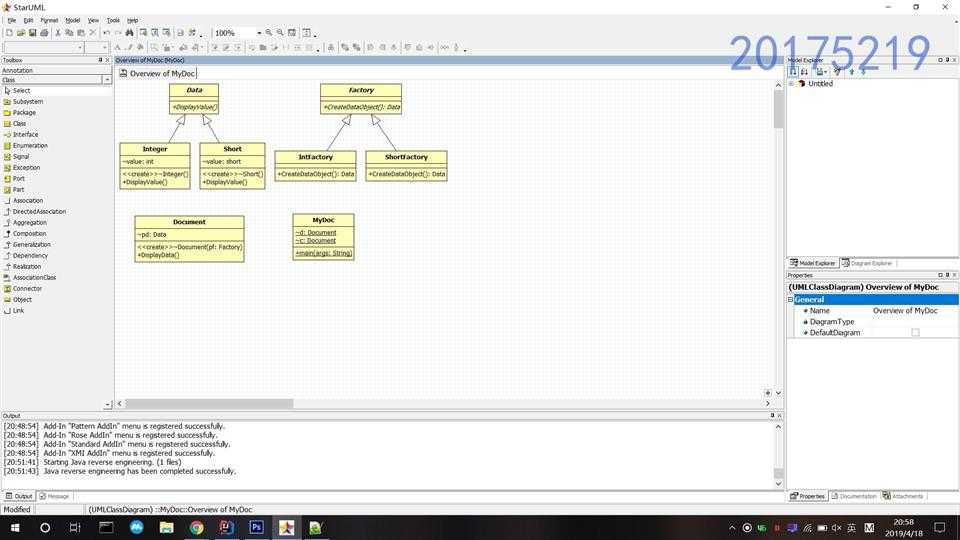Switch to the Model Explorer tab

812,263
